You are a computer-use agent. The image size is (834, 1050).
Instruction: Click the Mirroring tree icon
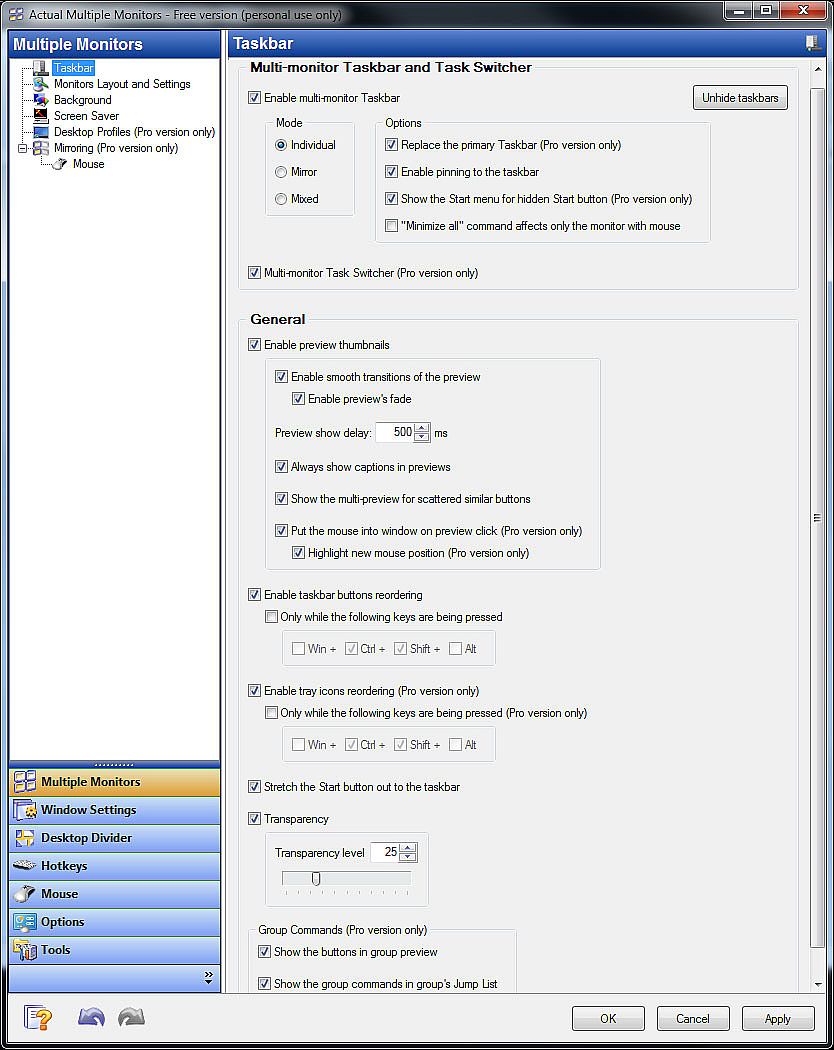41,148
